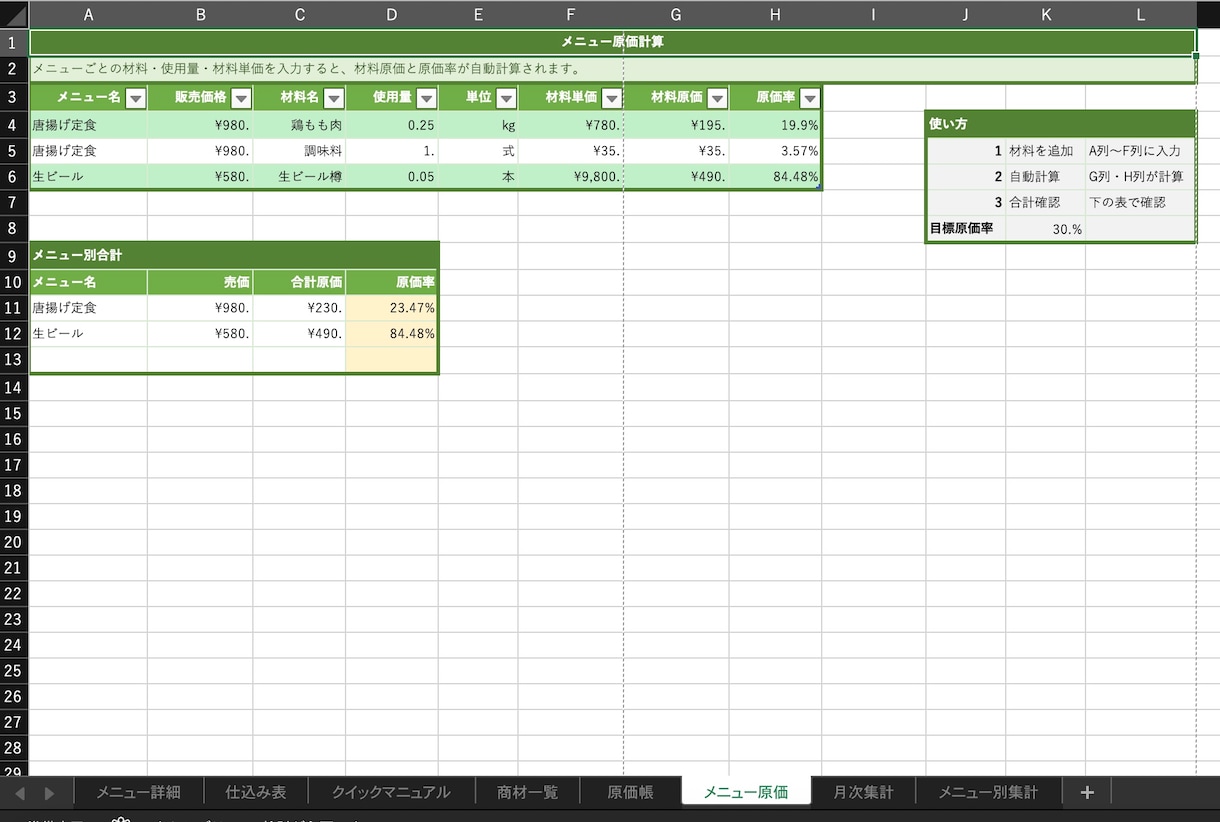Viewport: 1220px width, 822px height.
Task: Select the title cell メニュー原価計算
Action: coord(613,42)
